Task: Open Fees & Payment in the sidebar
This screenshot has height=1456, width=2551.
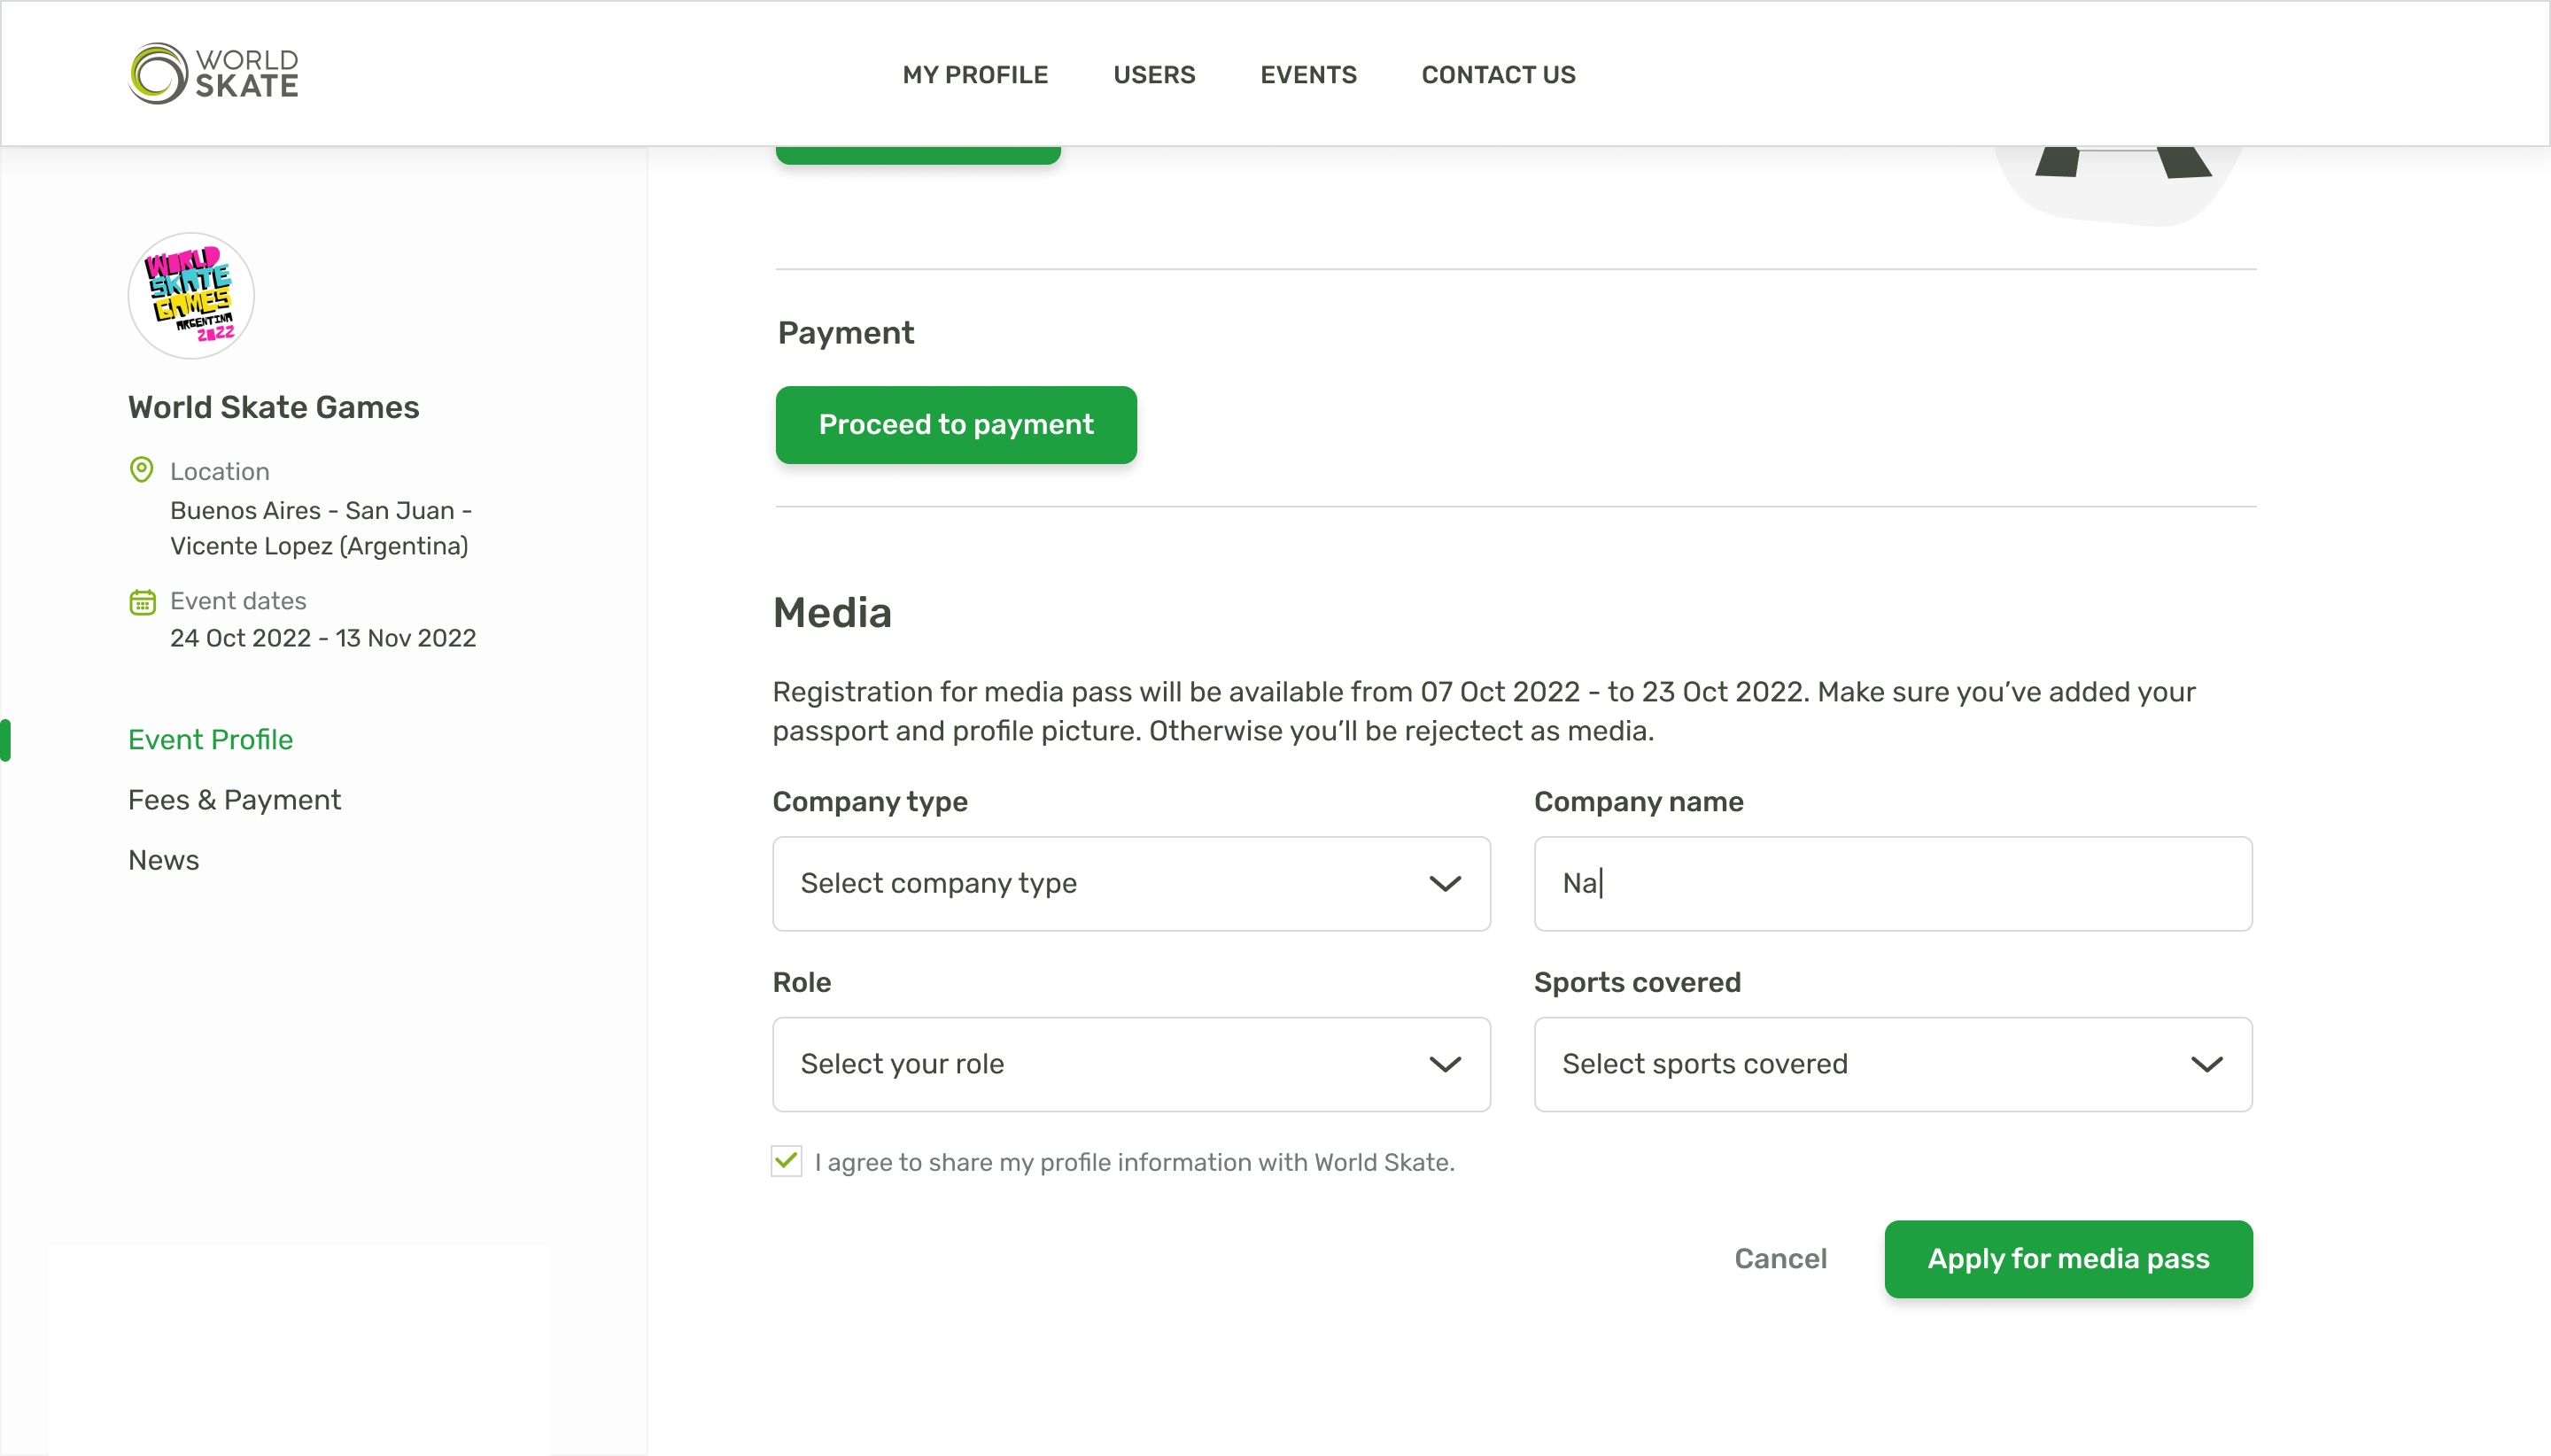Action: pos(234,800)
